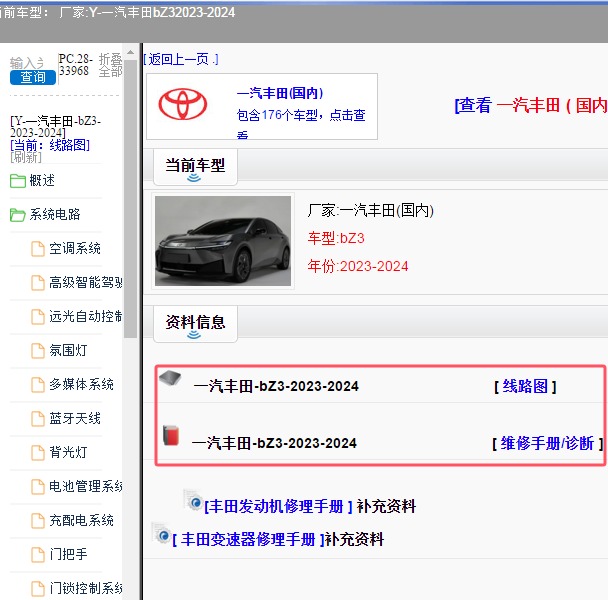Click the scroll-up arrow of sidebar scrollbar
The image size is (608, 600).
[x=131, y=52]
